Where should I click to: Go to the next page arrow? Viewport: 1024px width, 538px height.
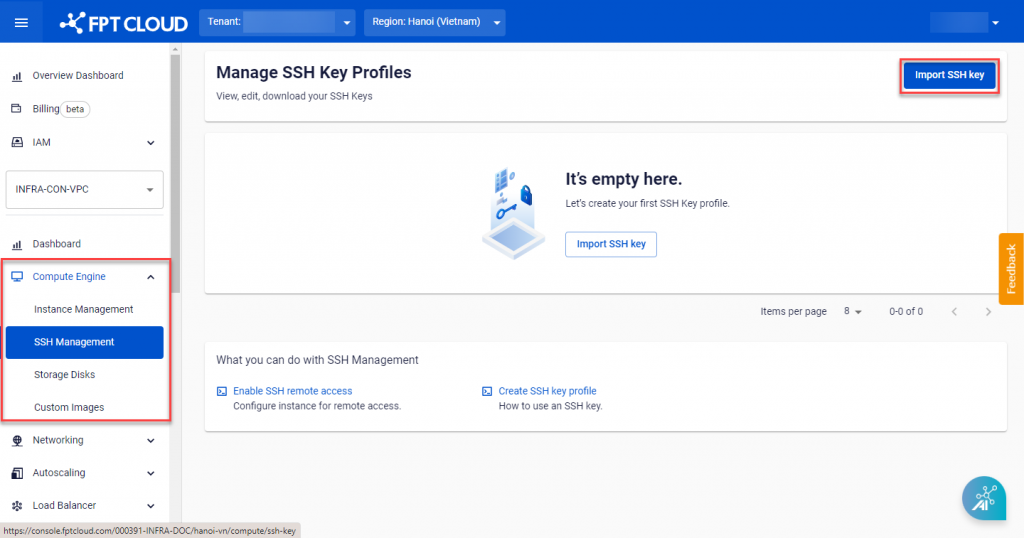point(988,312)
